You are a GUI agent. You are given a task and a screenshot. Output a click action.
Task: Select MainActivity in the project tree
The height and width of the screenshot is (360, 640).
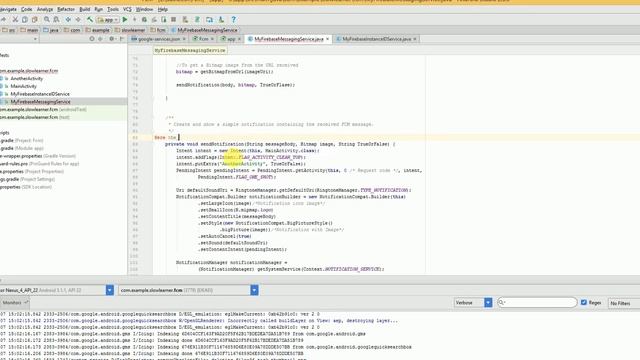click(23, 86)
